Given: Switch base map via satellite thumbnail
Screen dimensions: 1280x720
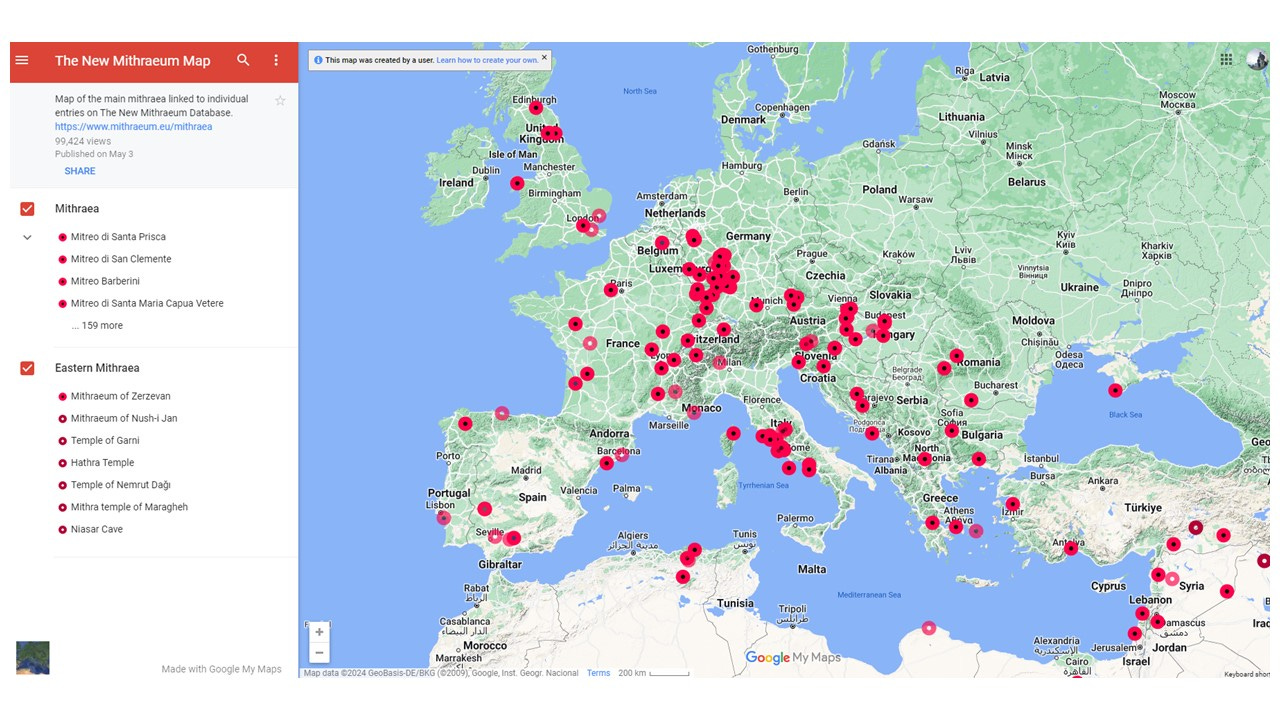Looking at the screenshot, I should point(32,657).
